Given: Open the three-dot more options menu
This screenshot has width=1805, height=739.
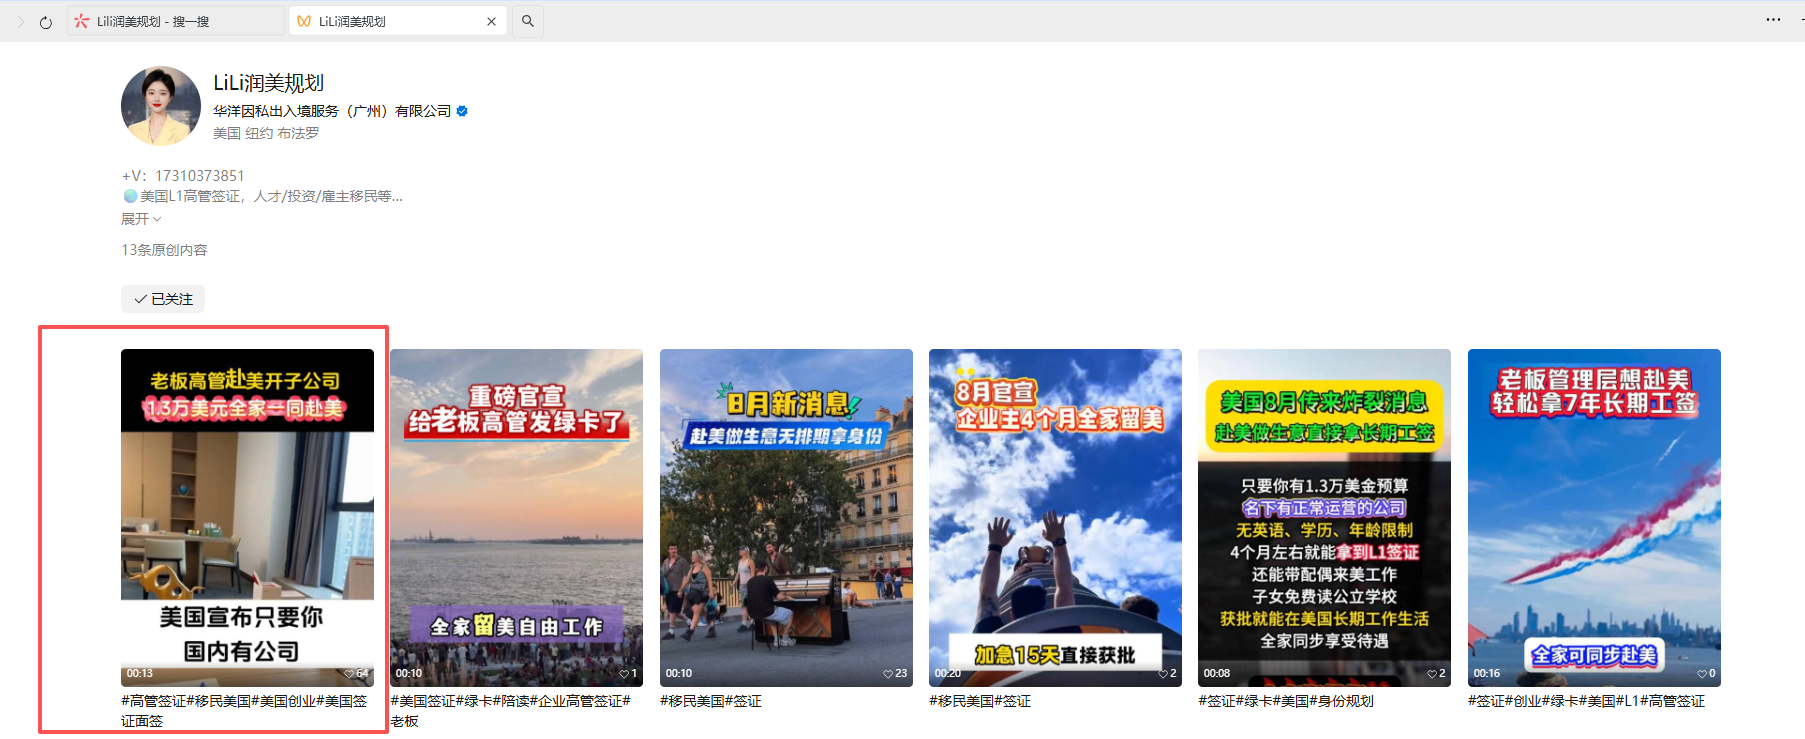Looking at the screenshot, I should coord(1773,20).
